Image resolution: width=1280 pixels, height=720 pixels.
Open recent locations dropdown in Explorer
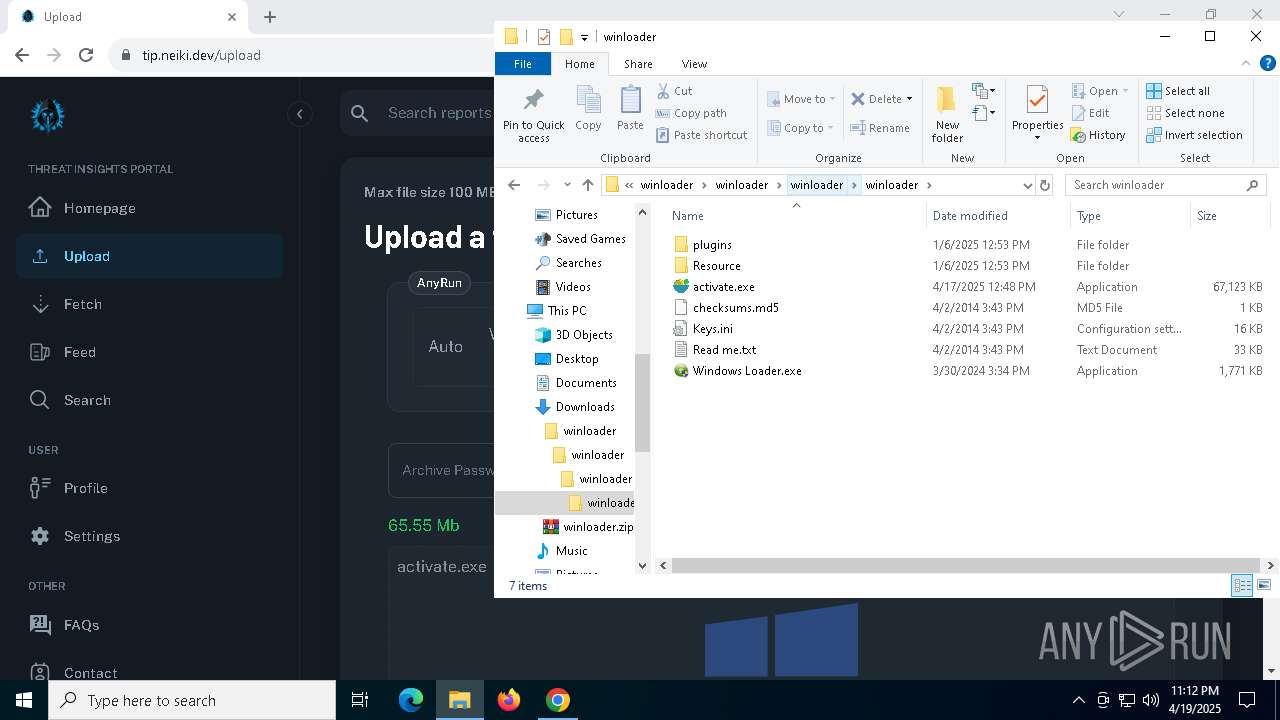coord(567,185)
